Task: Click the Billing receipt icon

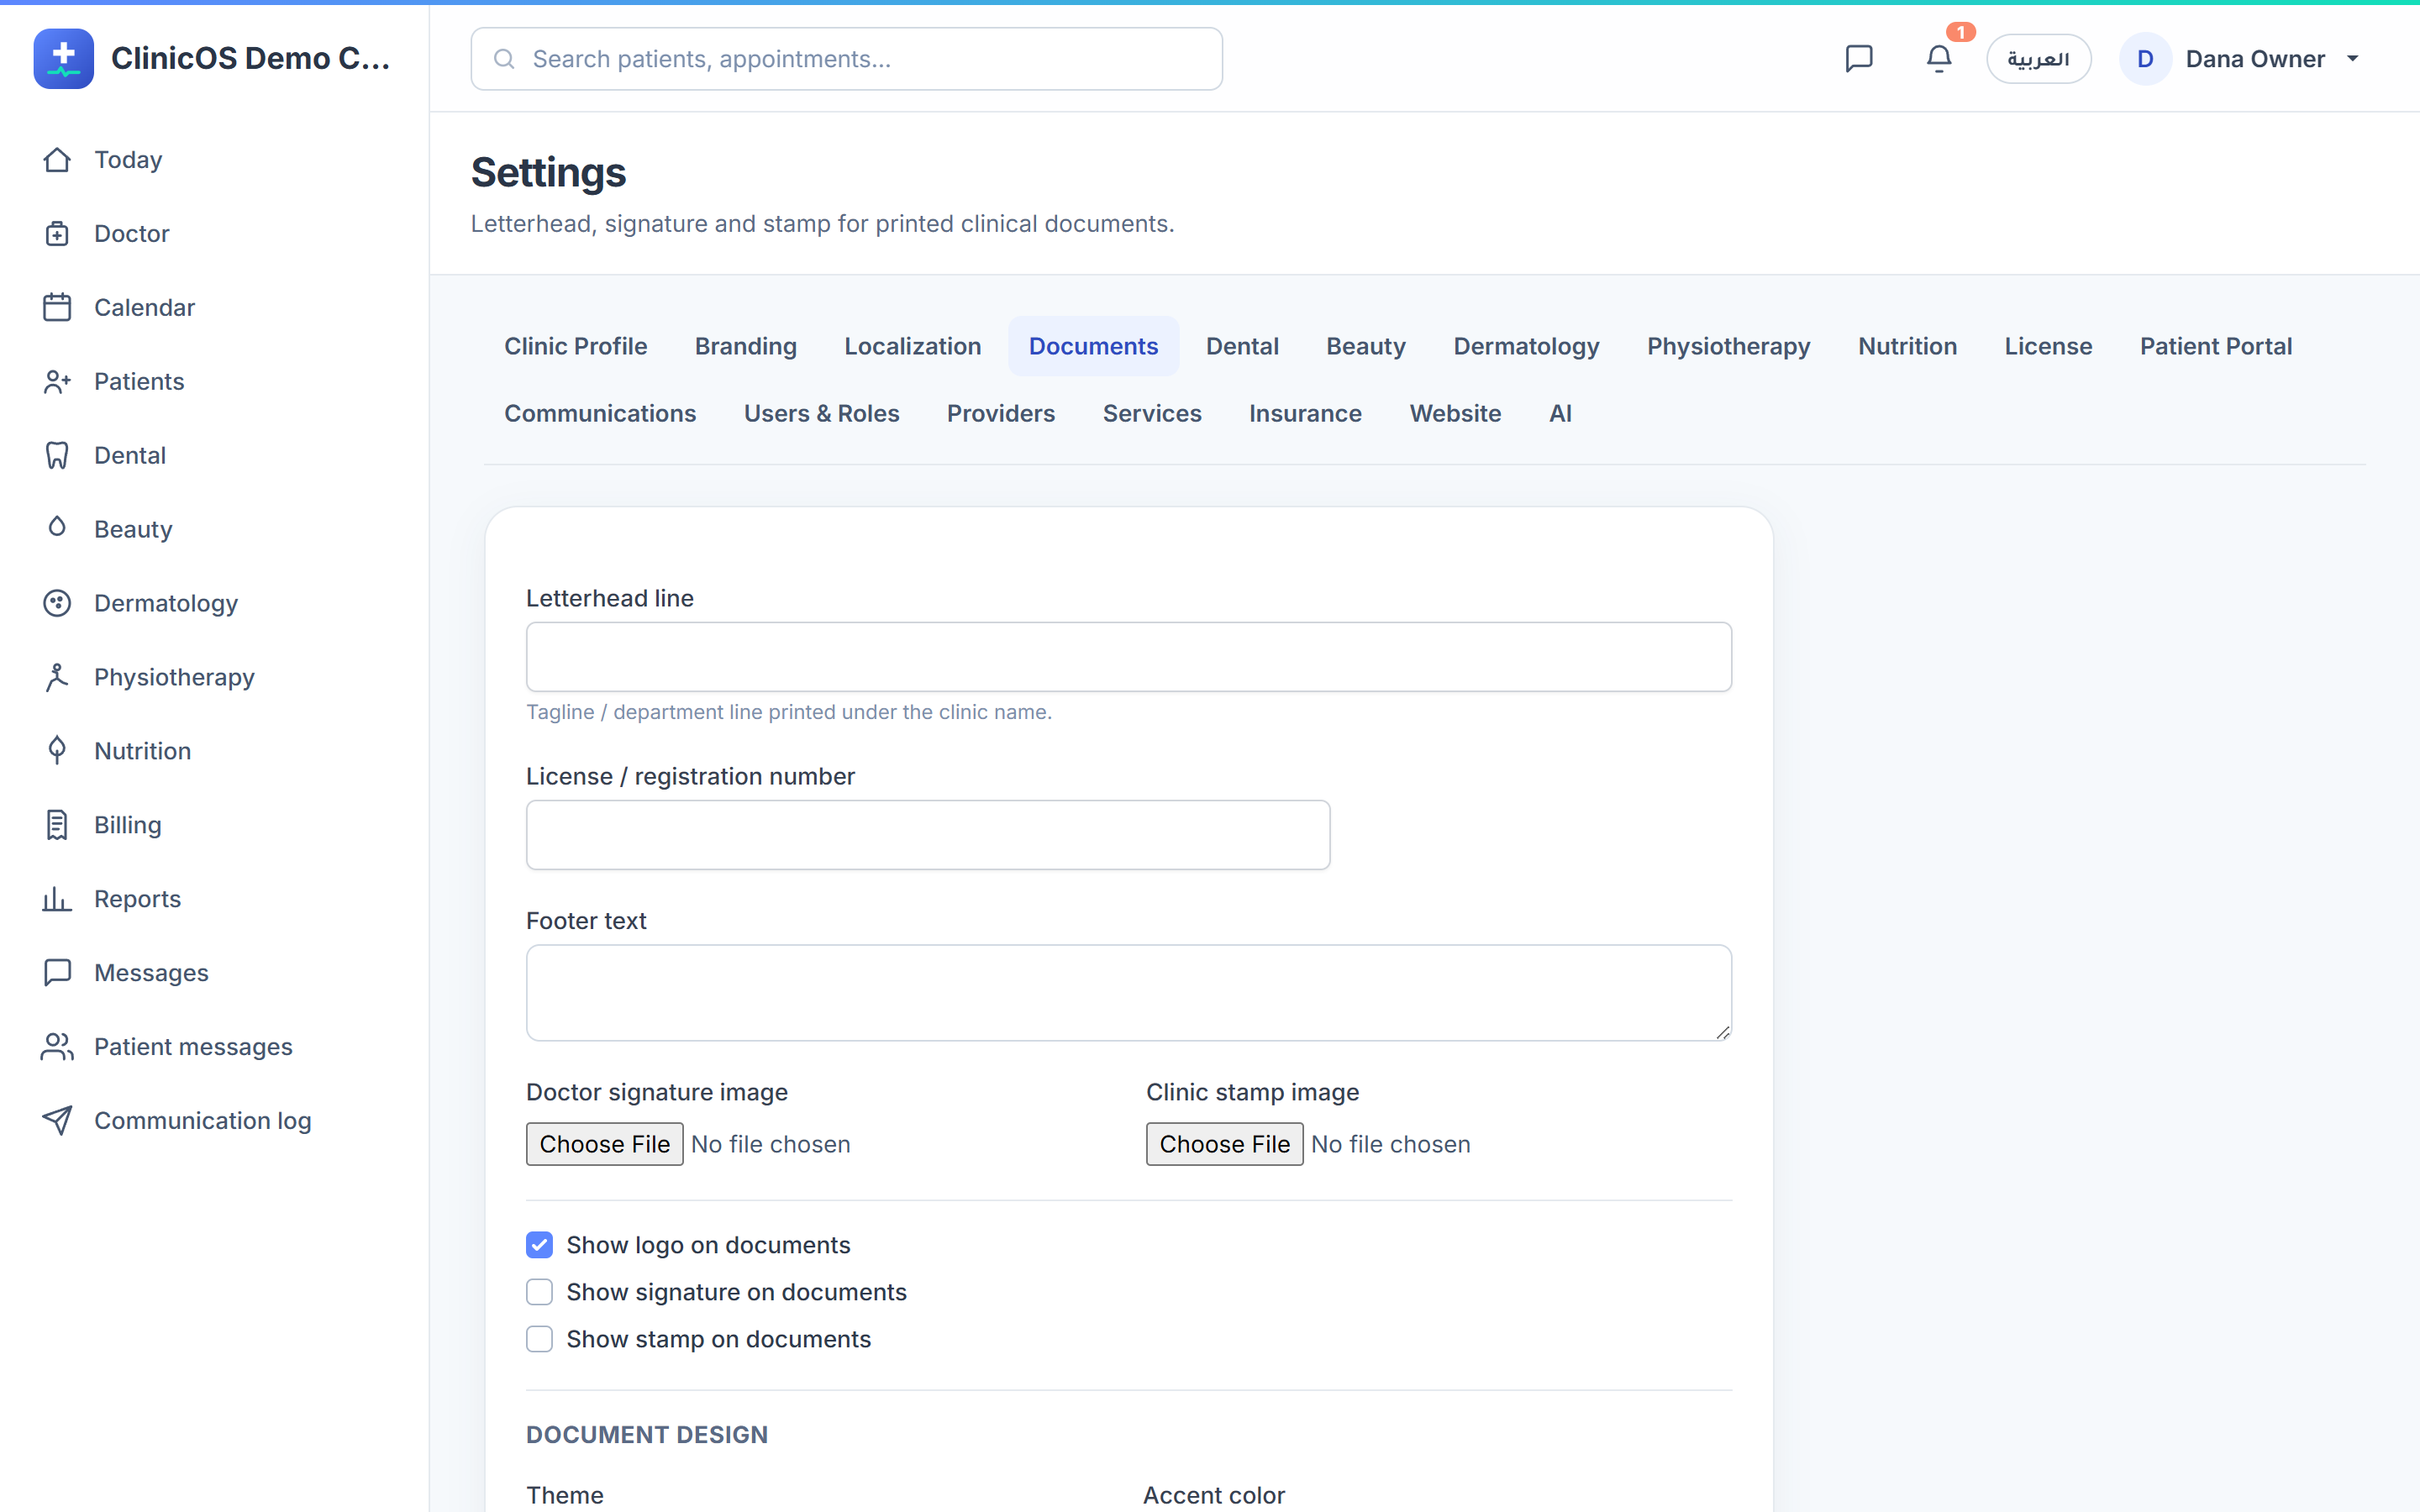Action: [x=57, y=825]
